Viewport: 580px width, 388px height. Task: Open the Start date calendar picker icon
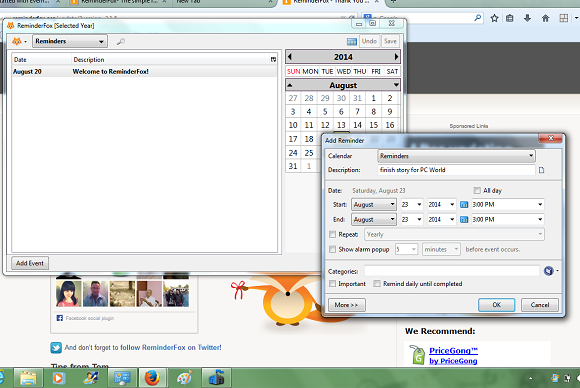[x=464, y=205]
